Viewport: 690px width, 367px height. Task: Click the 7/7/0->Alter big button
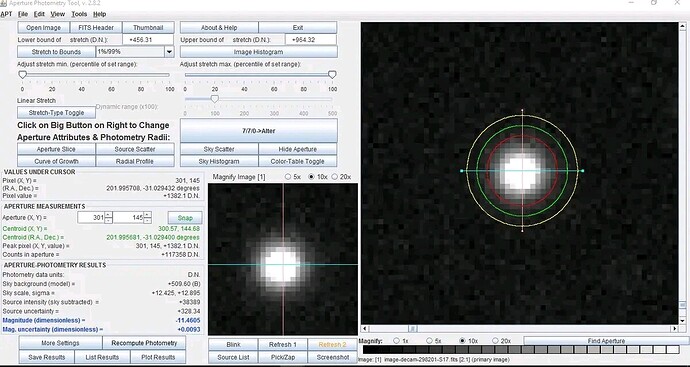(x=259, y=131)
